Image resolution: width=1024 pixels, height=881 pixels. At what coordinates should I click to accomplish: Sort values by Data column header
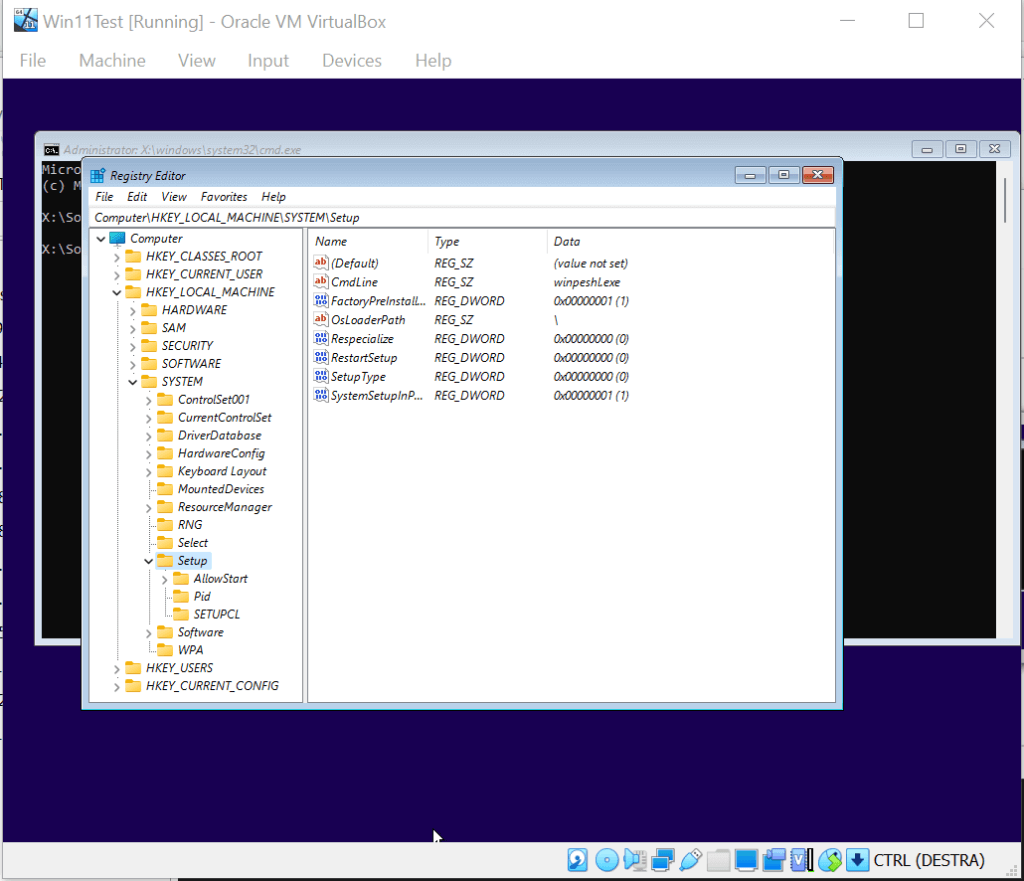[690, 241]
